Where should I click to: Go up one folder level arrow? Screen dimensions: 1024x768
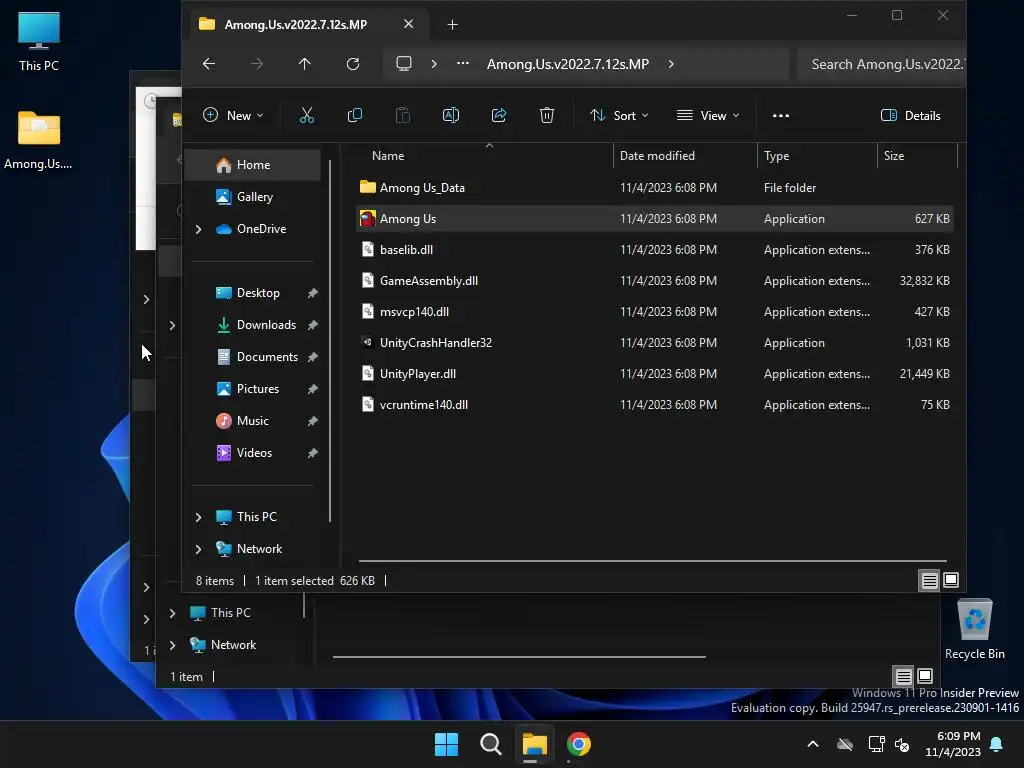pyautogui.click(x=304, y=64)
